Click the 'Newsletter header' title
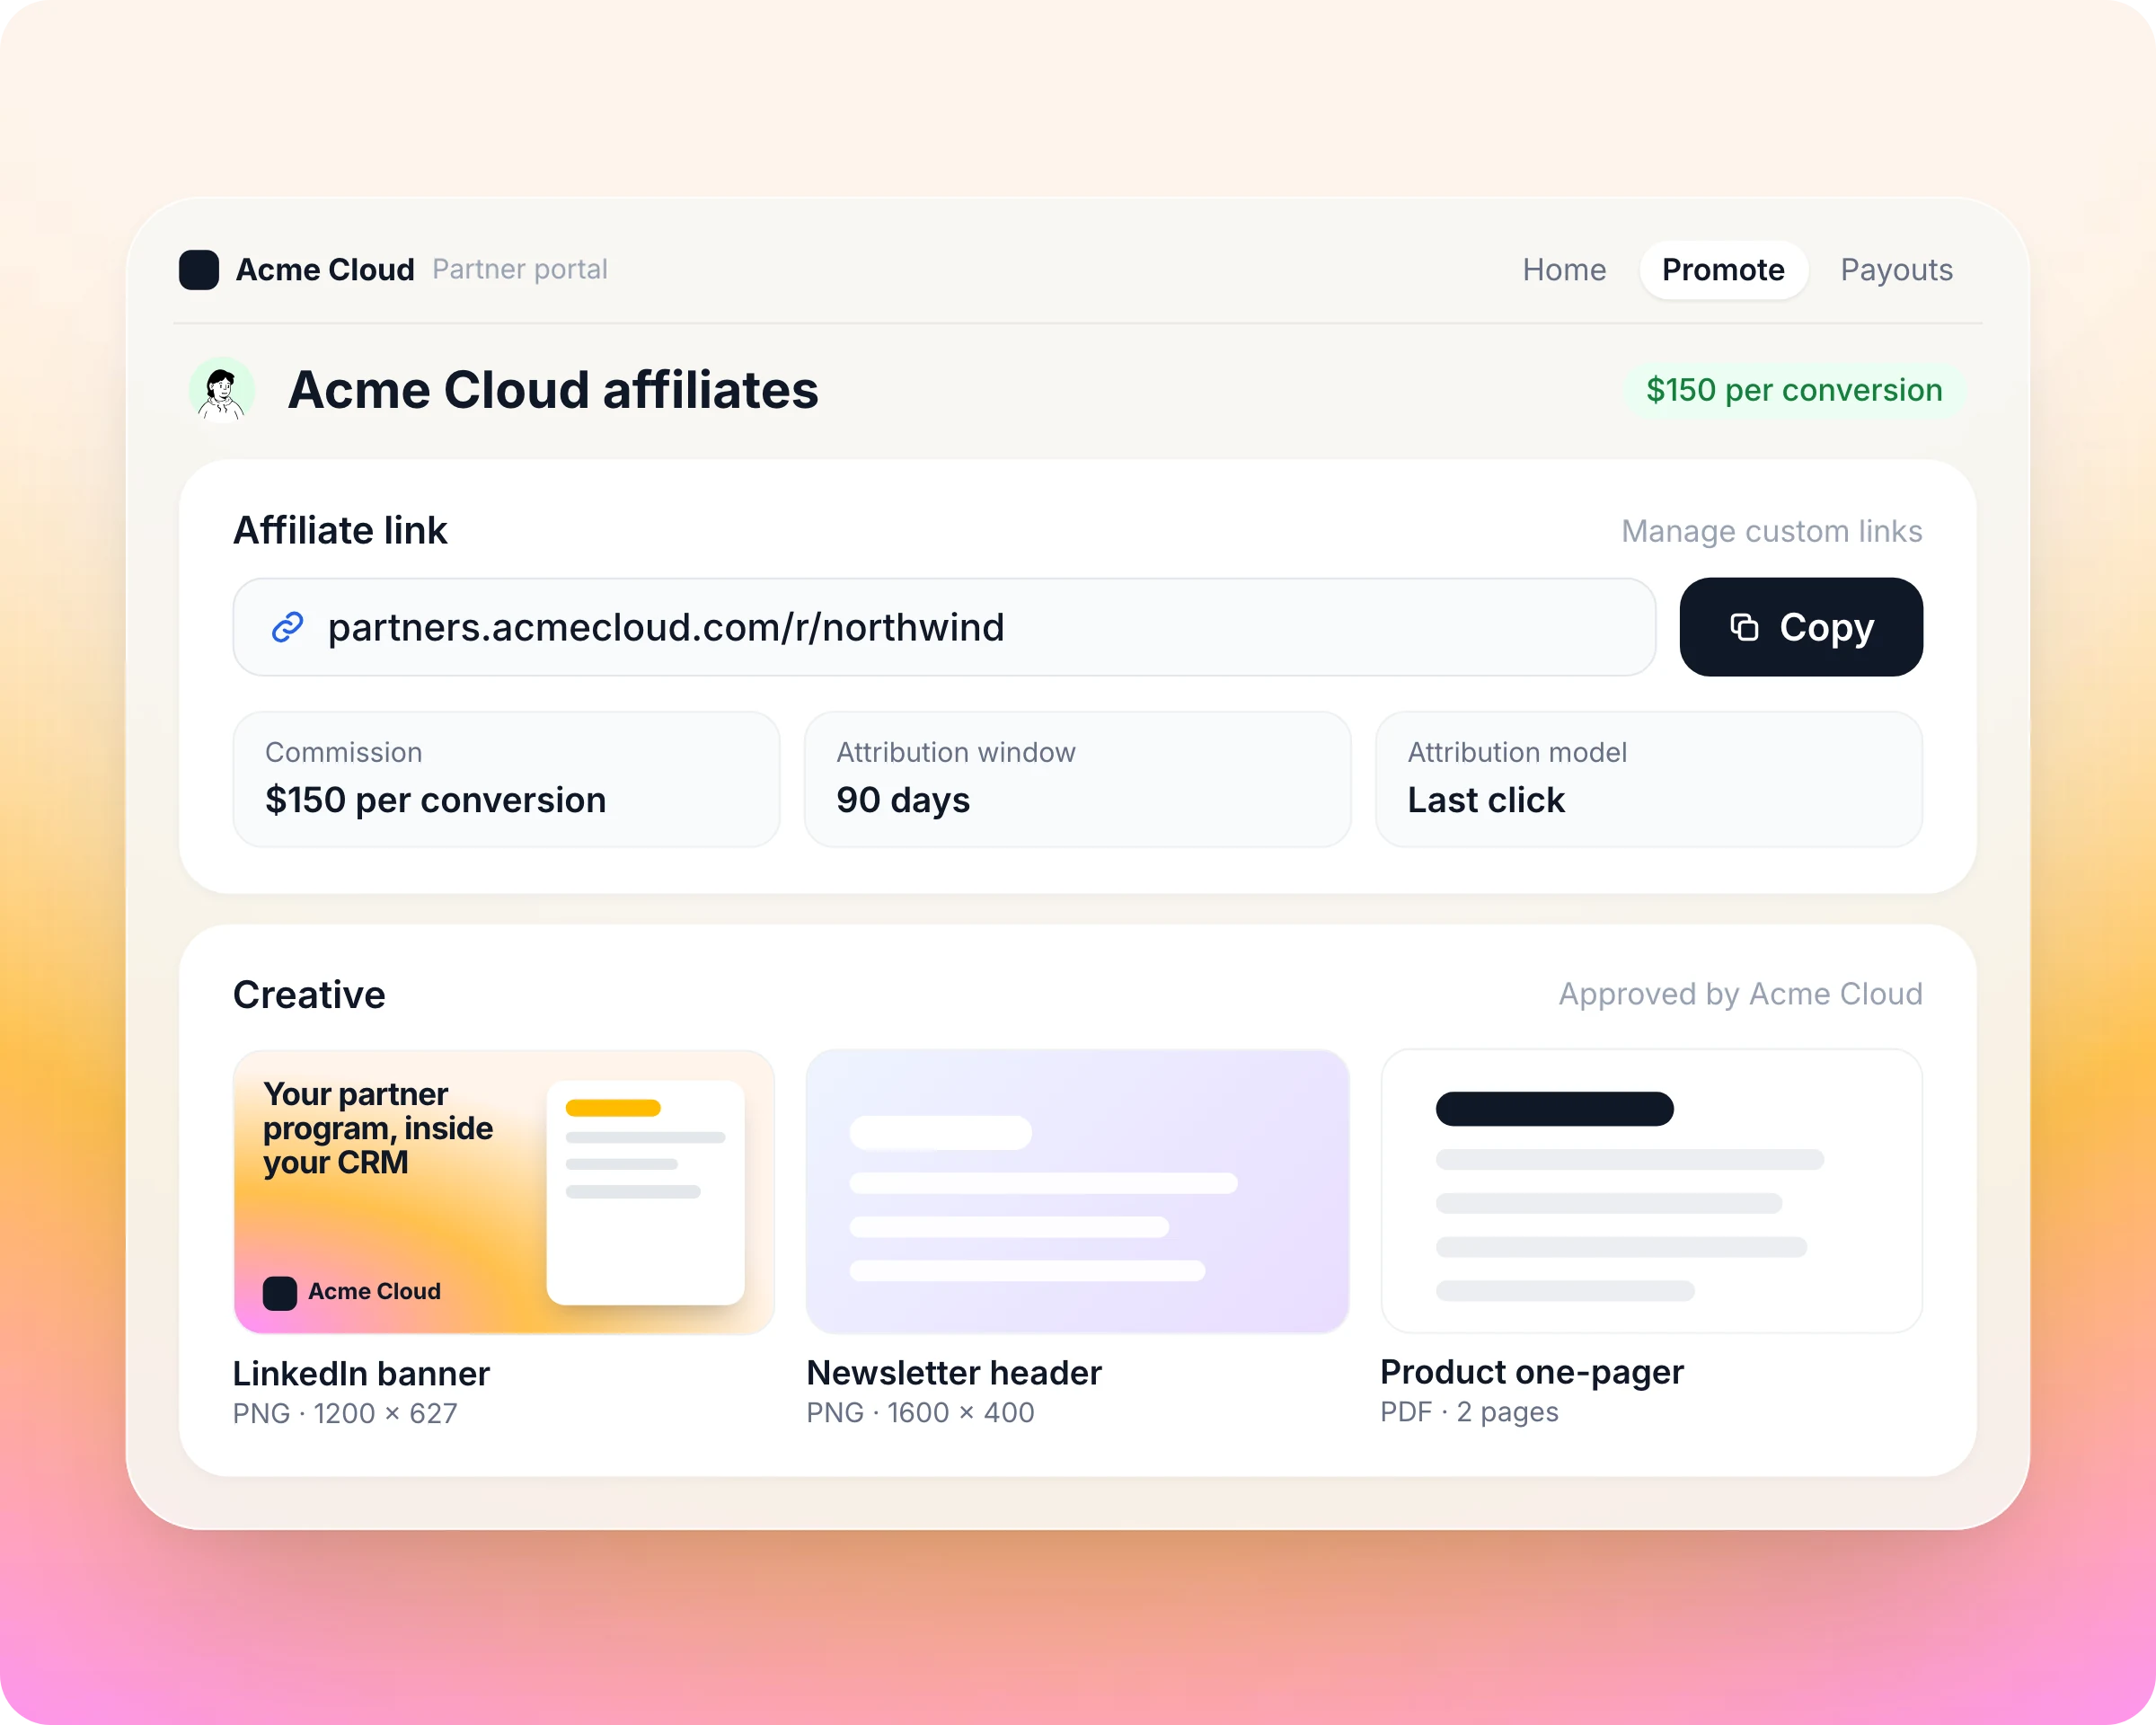2156x1725 pixels. pyautogui.click(x=954, y=1373)
